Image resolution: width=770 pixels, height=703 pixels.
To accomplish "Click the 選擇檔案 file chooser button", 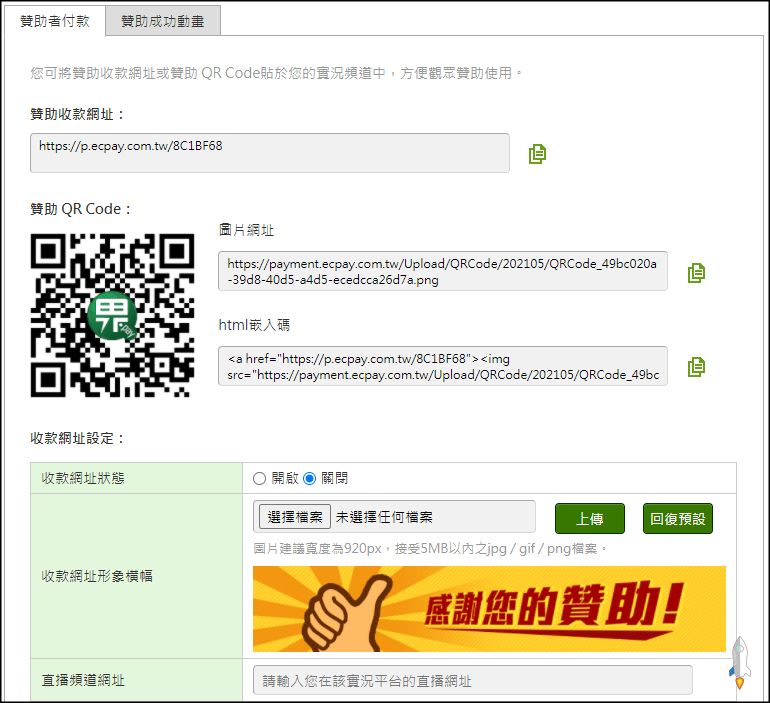I will (295, 517).
